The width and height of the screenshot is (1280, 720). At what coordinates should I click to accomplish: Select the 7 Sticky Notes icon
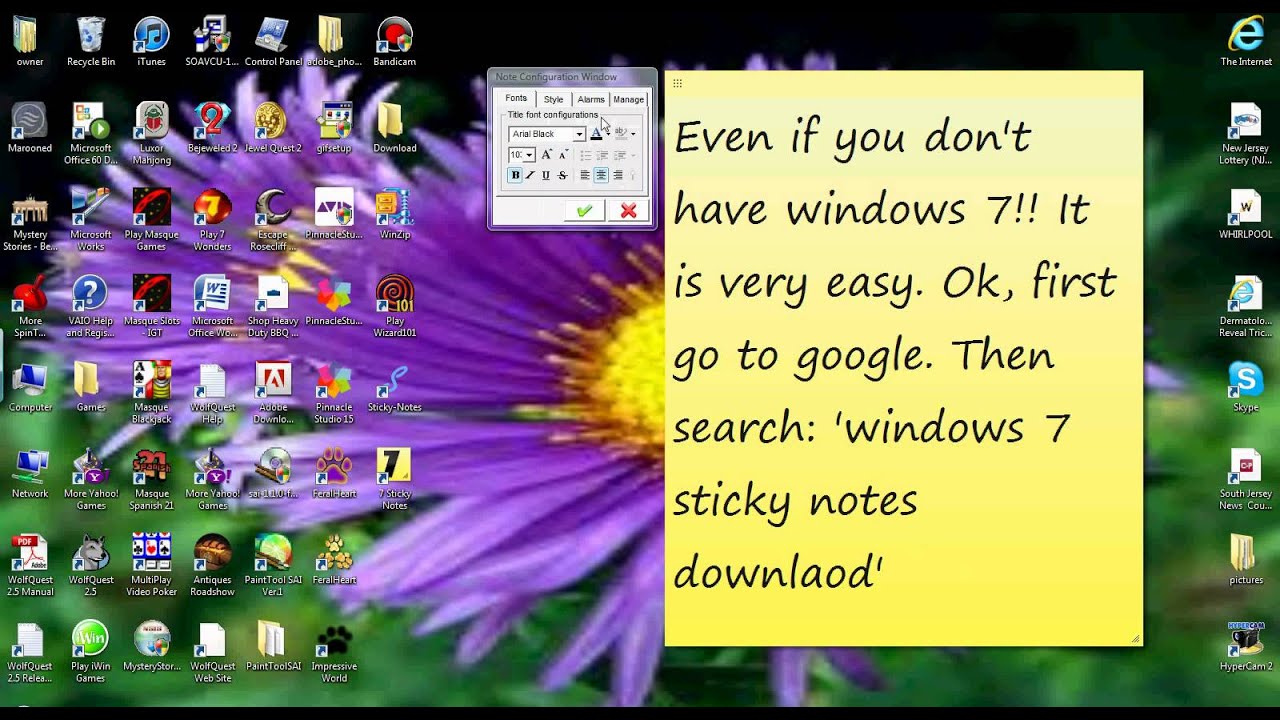point(395,478)
